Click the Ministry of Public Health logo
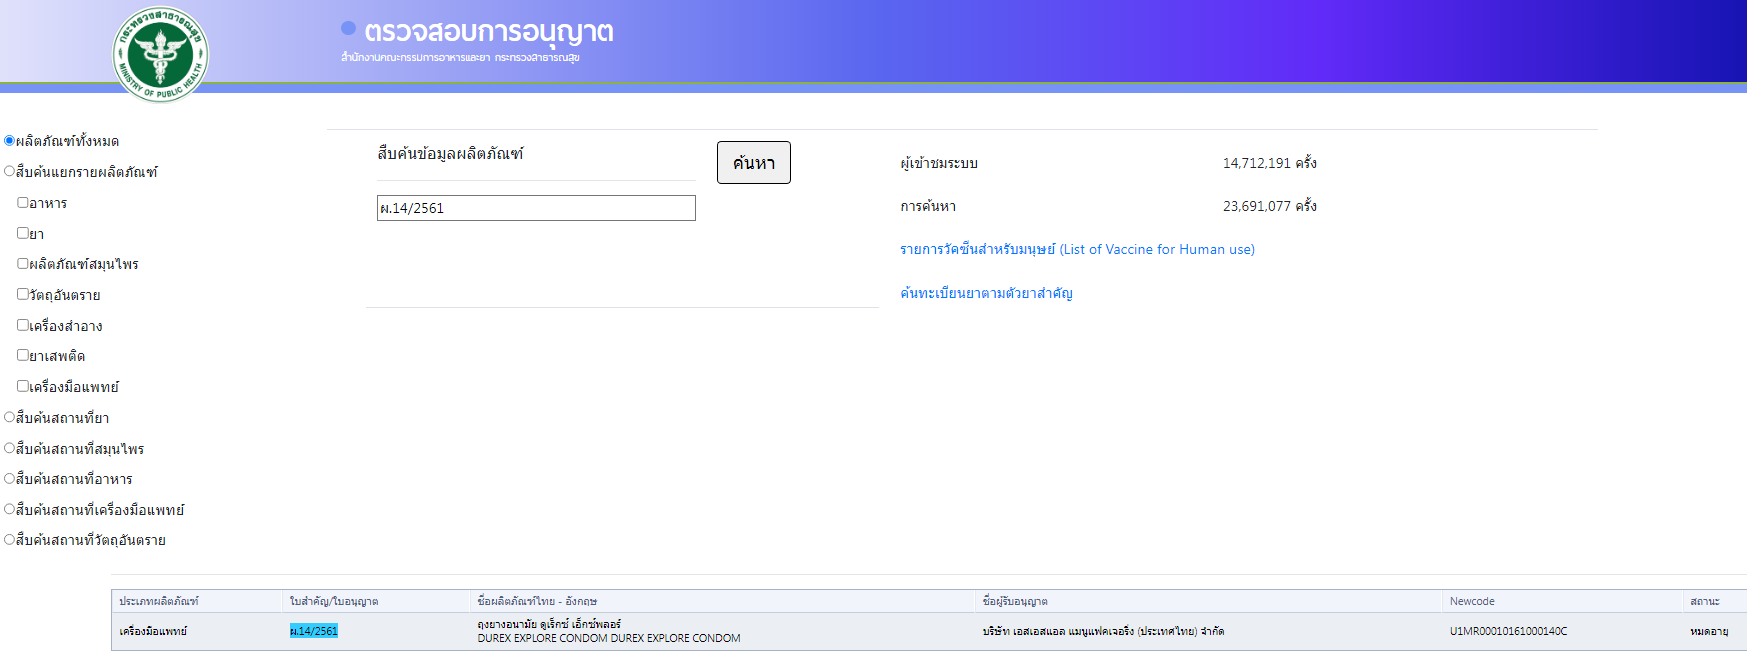 tap(160, 54)
